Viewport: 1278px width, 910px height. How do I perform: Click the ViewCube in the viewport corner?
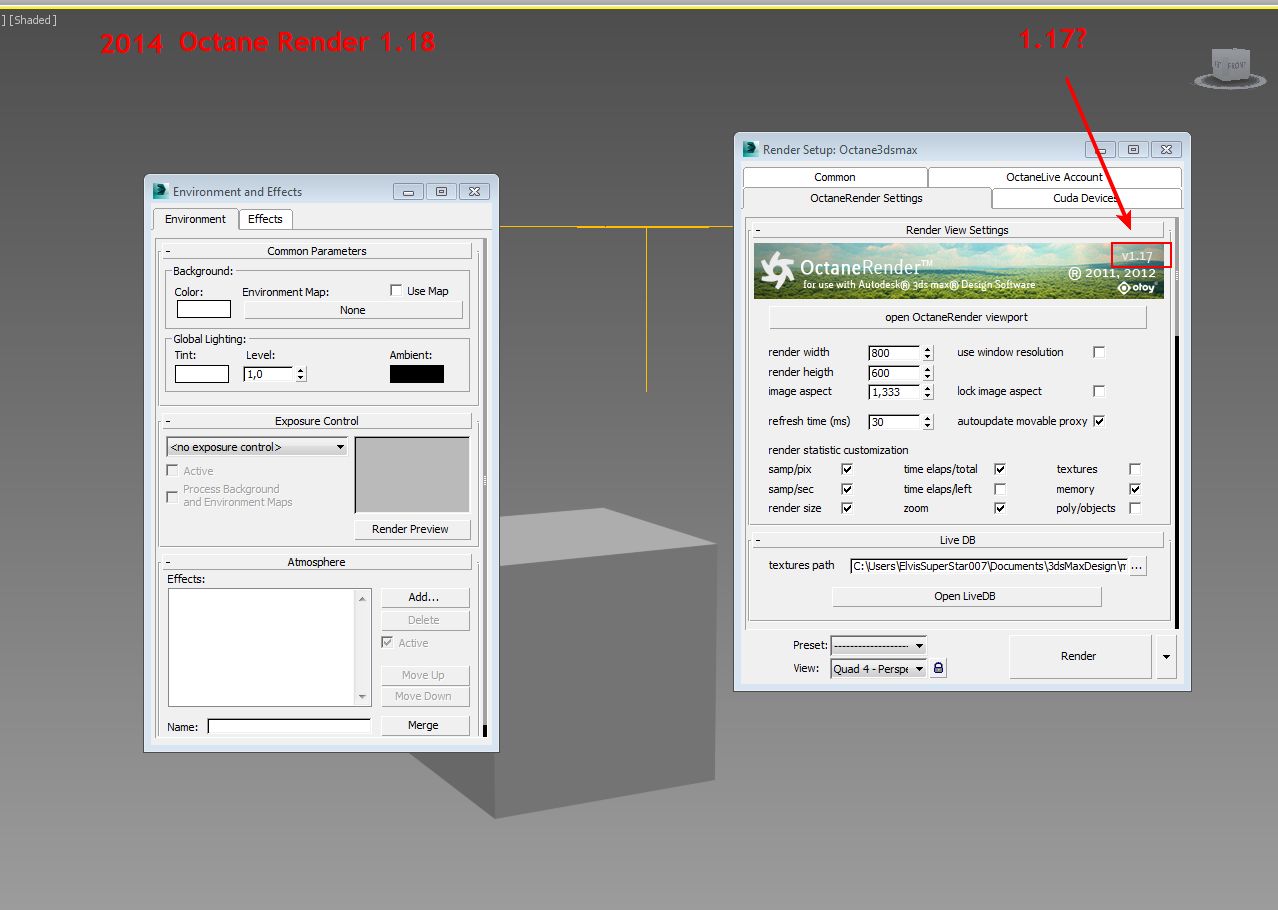click(1229, 66)
